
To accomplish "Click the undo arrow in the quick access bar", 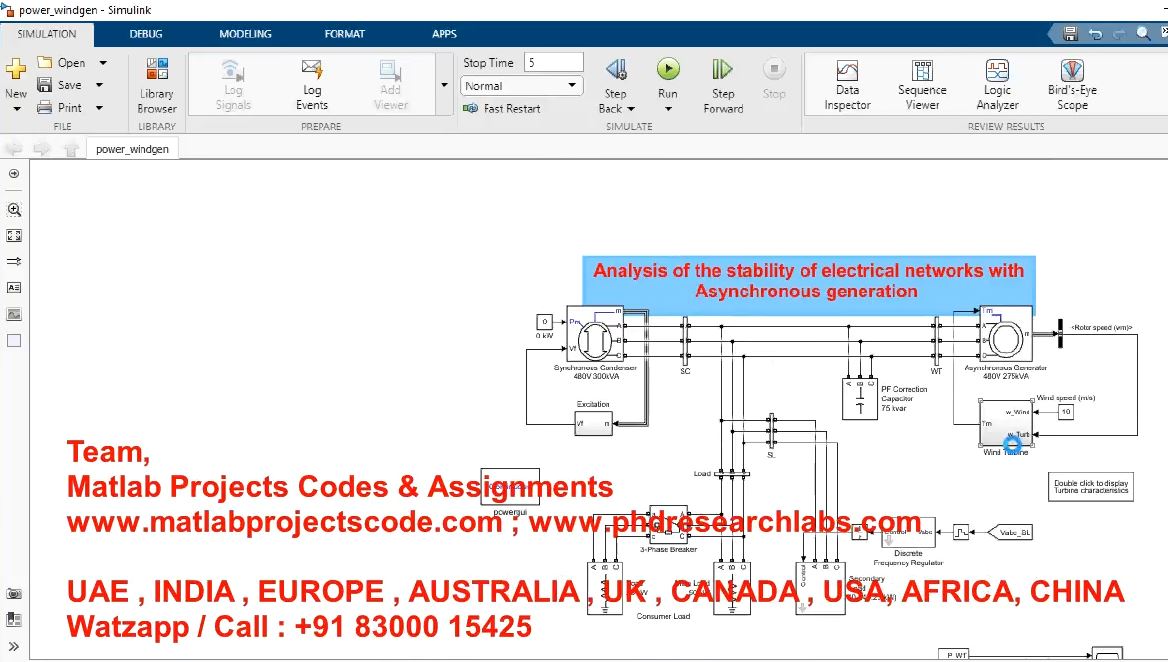I will pos(1095,34).
